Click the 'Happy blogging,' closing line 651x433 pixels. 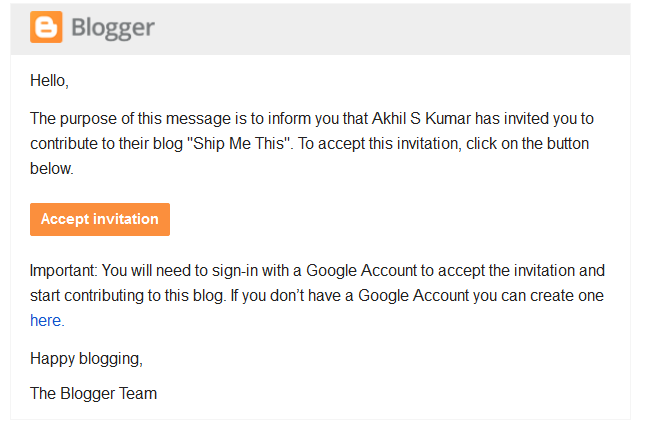86,357
